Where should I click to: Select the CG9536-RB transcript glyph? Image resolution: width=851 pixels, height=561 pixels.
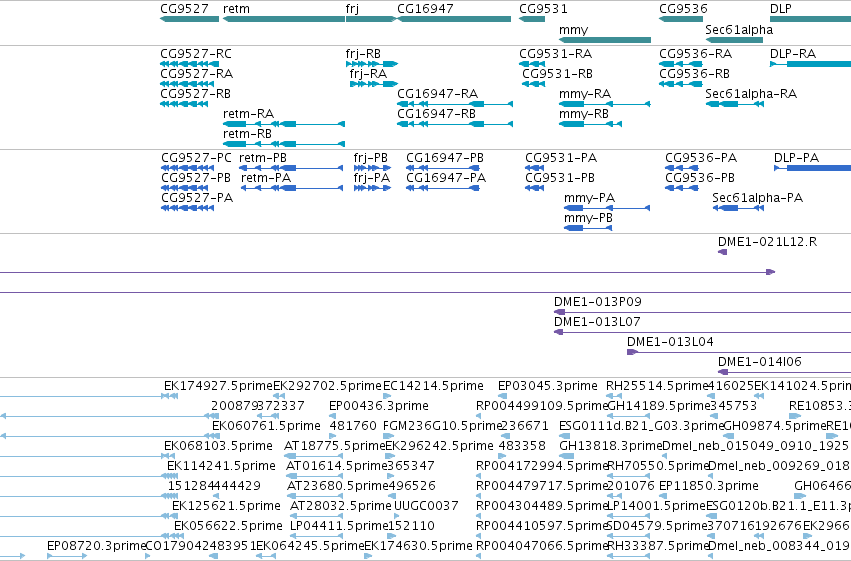681,84
